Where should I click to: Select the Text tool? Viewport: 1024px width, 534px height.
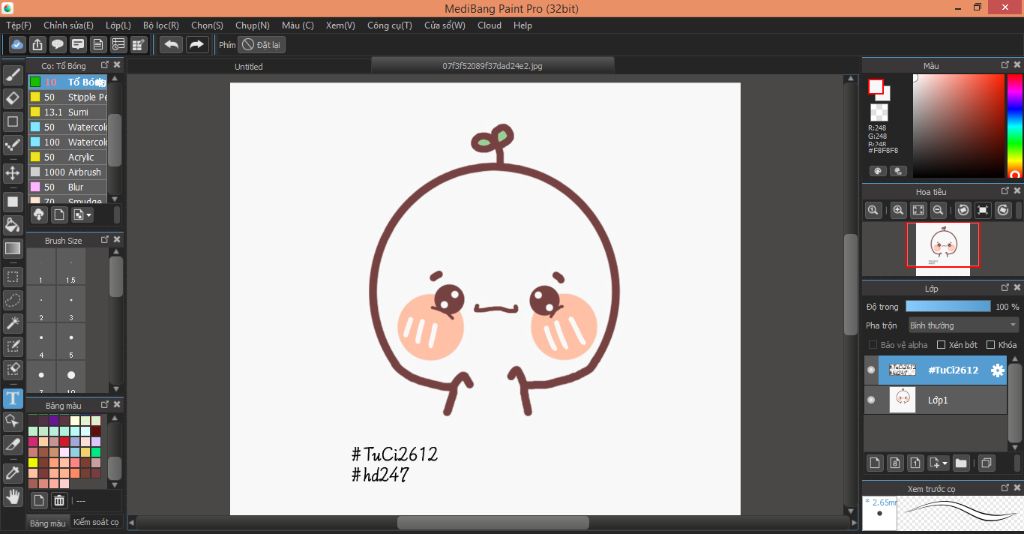pos(12,398)
